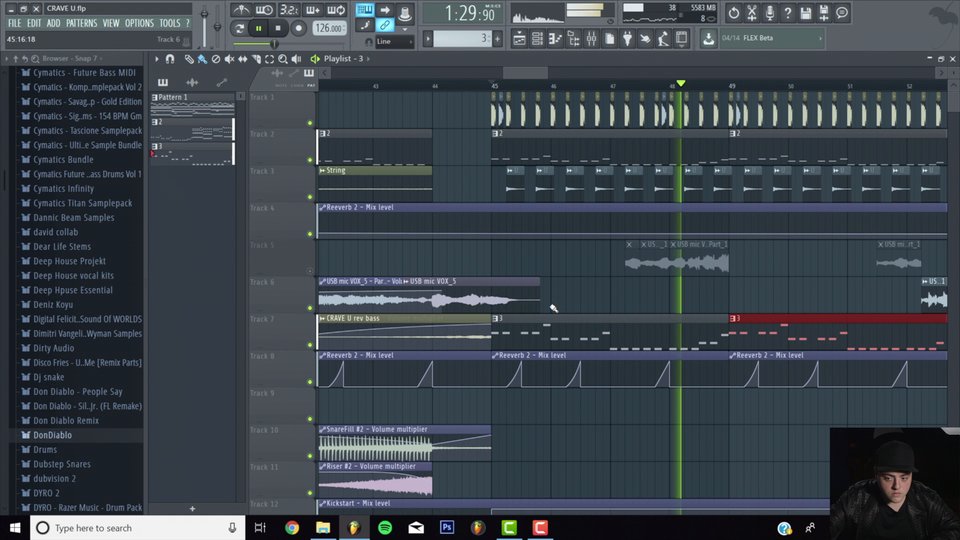
Task: Toggle pattern/song mode switch
Action: pos(239,28)
